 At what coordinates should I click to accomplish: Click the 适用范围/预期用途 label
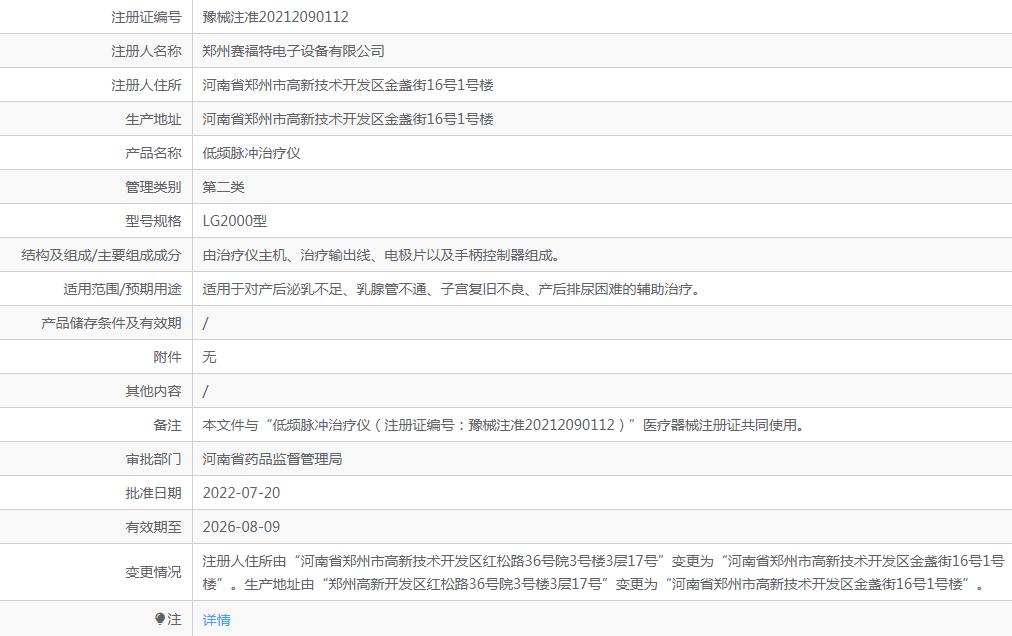122,289
